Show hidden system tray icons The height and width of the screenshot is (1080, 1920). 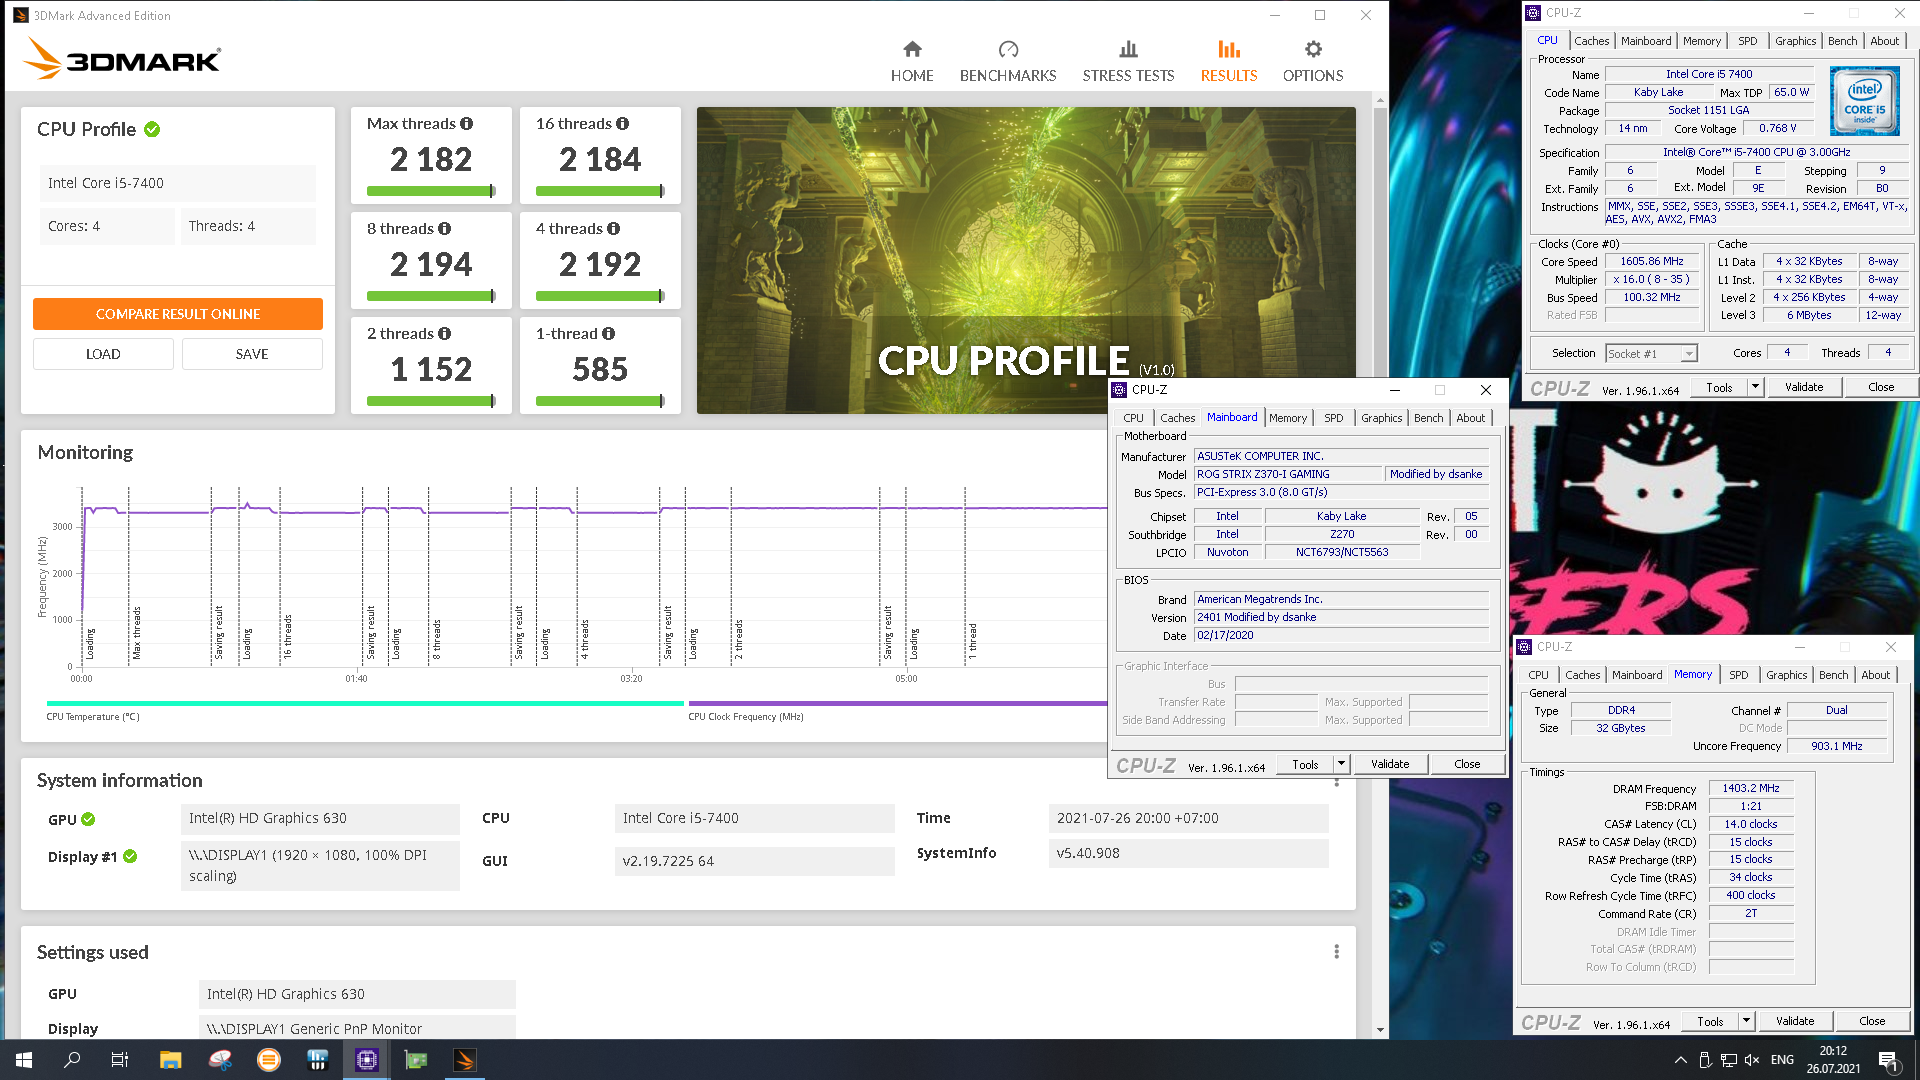pos(1681,1060)
